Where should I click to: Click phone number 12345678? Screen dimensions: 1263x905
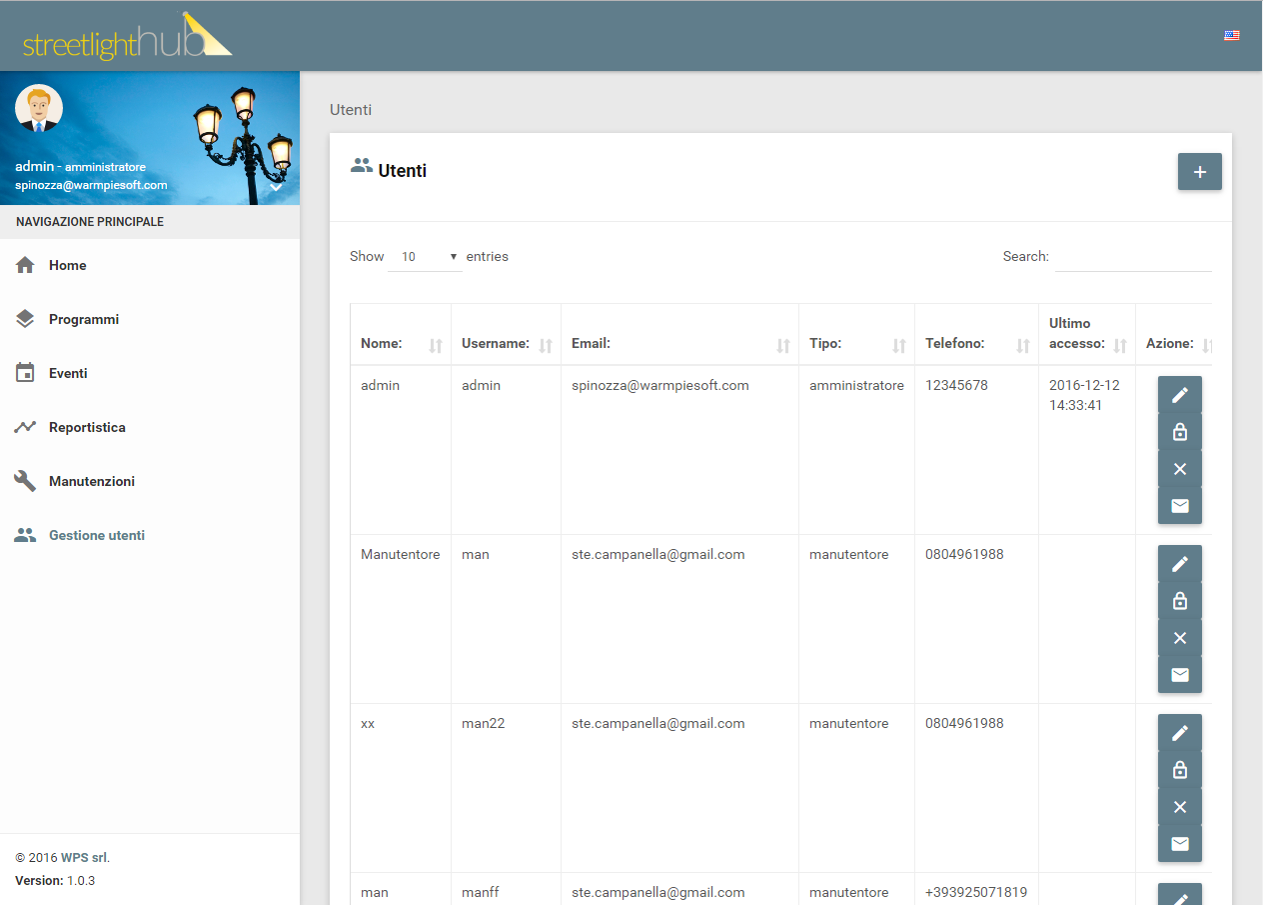[x=956, y=385]
